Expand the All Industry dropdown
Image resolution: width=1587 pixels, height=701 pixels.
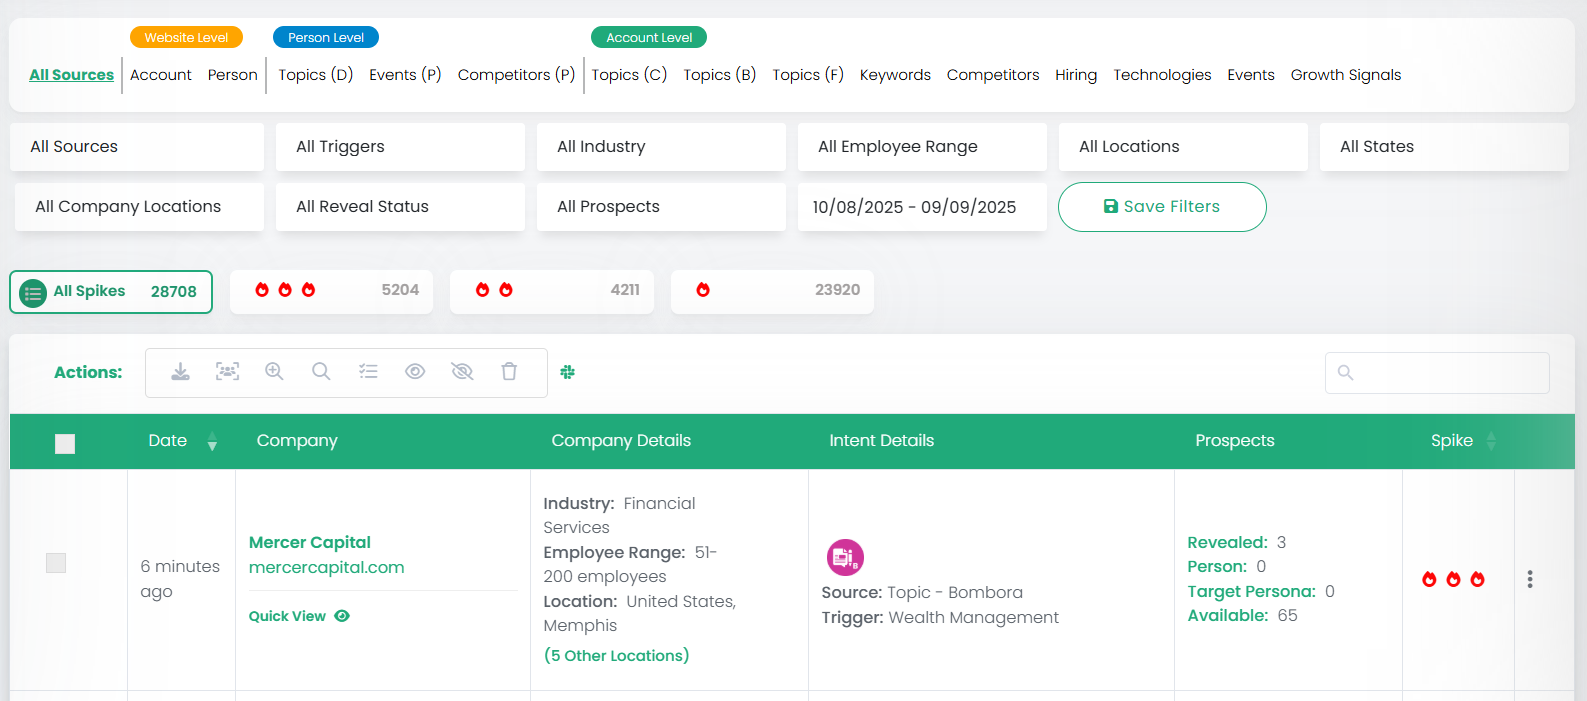pos(661,147)
